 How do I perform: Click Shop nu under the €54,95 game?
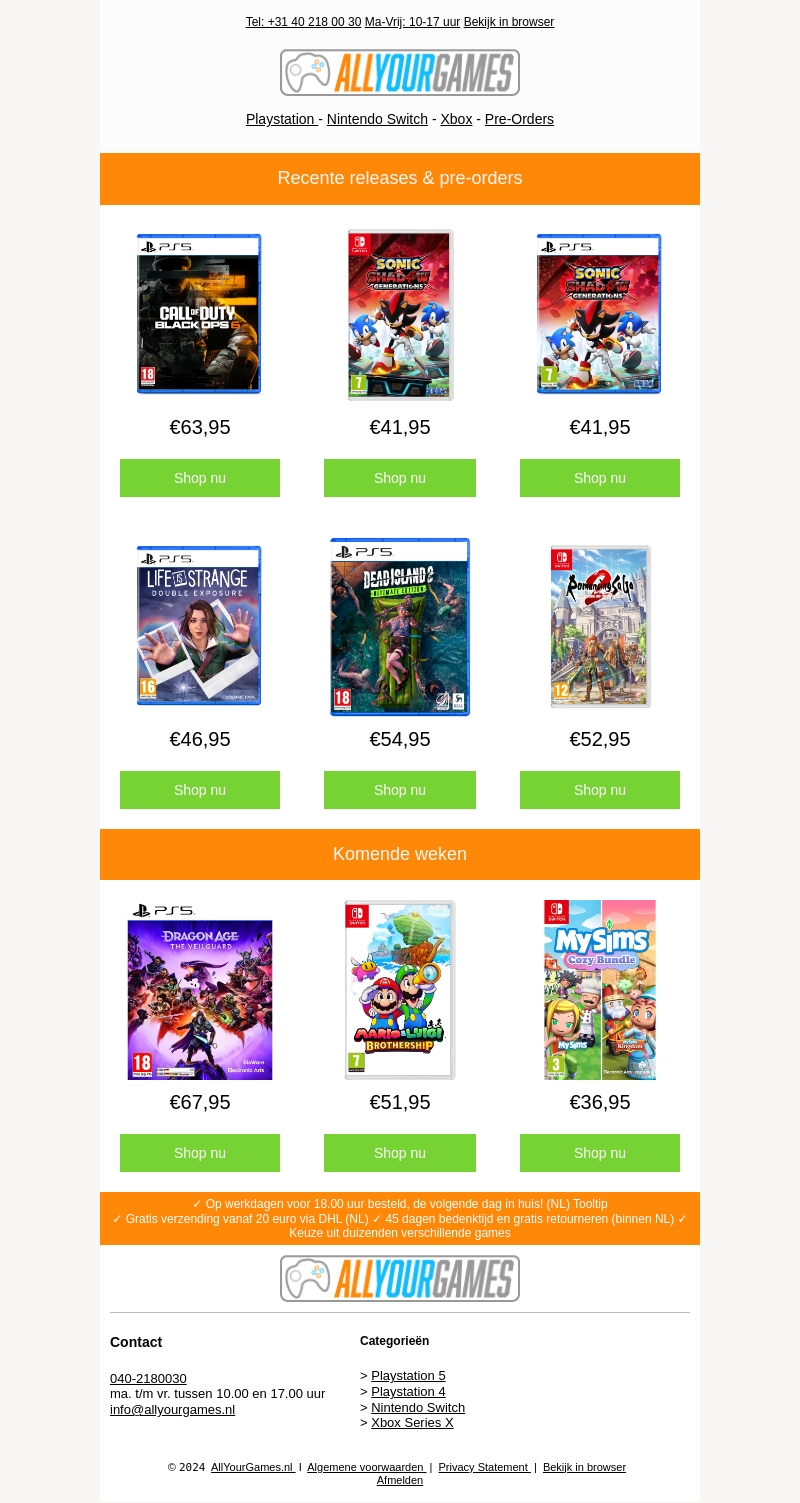pyautogui.click(x=400, y=790)
